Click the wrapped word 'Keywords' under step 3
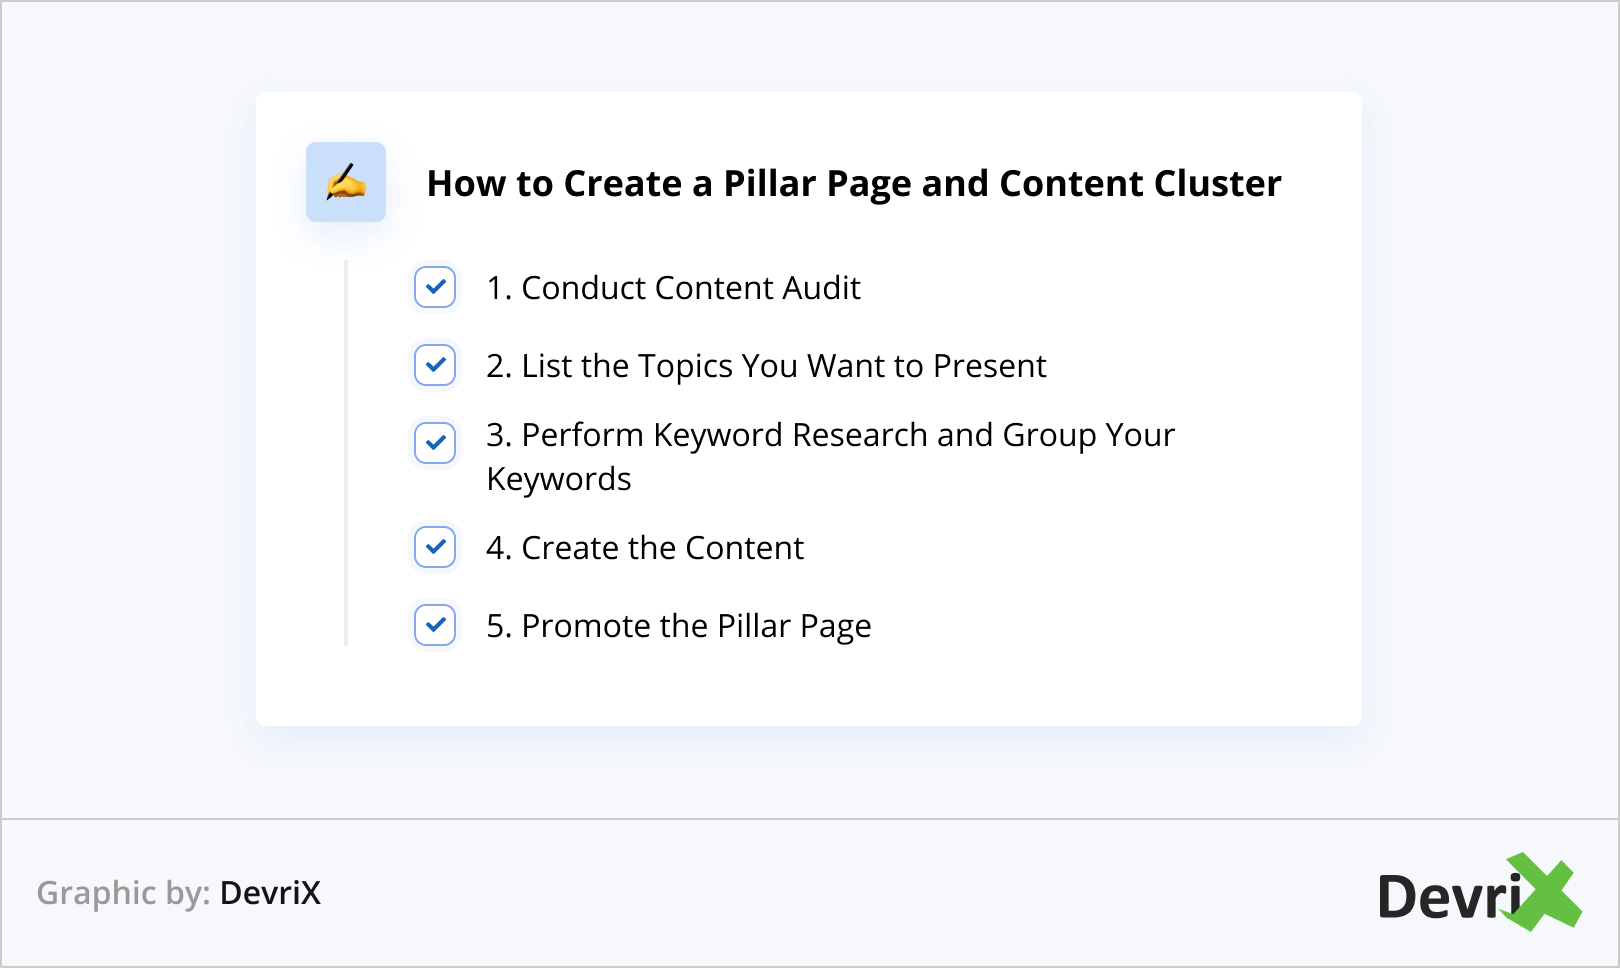The image size is (1620, 968). tap(559, 479)
